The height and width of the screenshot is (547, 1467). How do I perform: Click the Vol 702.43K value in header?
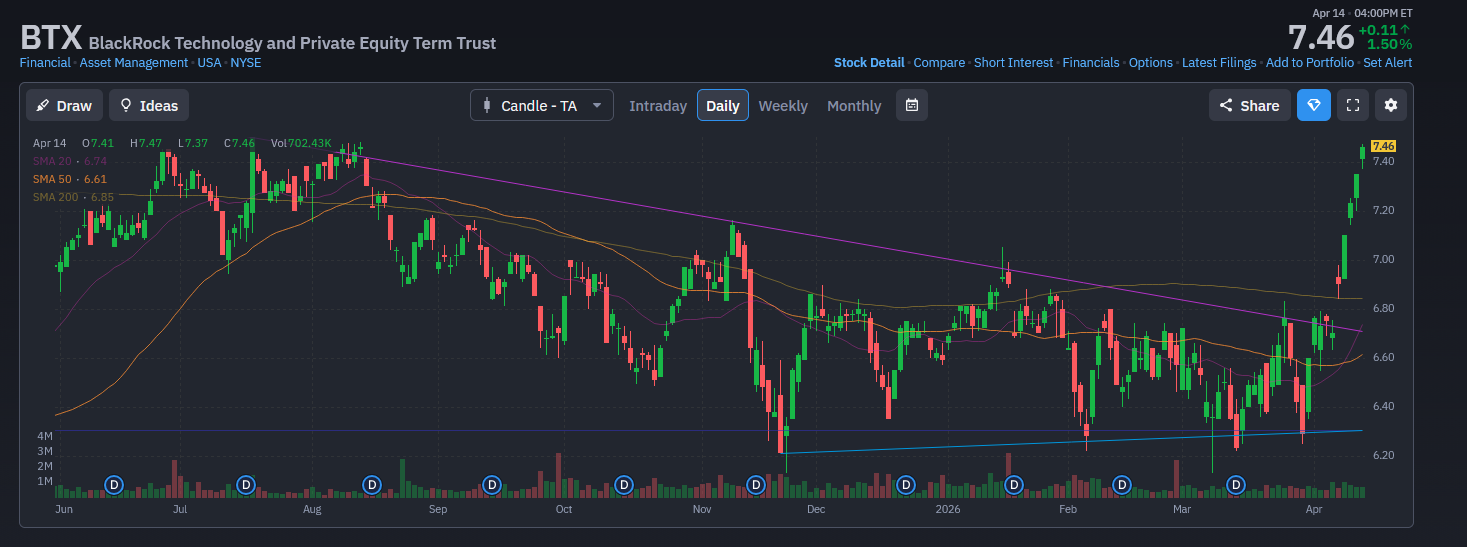pyautogui.click(x=301, y=143)
